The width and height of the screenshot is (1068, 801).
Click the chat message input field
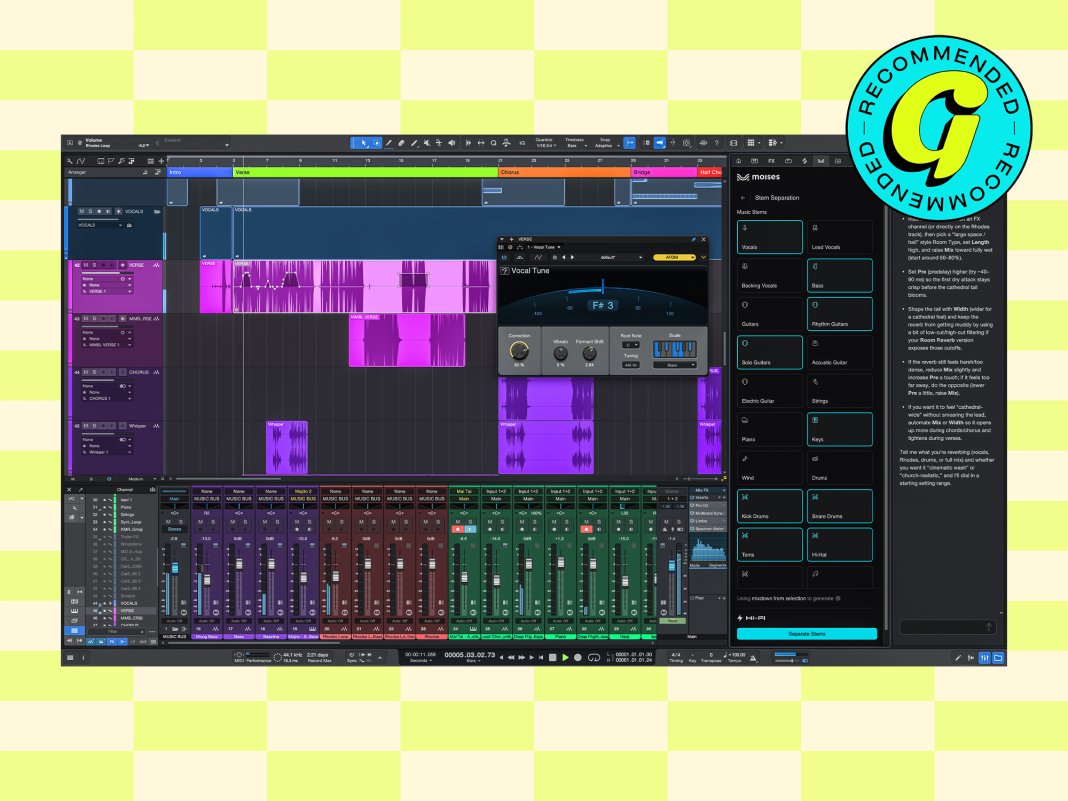pos(947,627)
